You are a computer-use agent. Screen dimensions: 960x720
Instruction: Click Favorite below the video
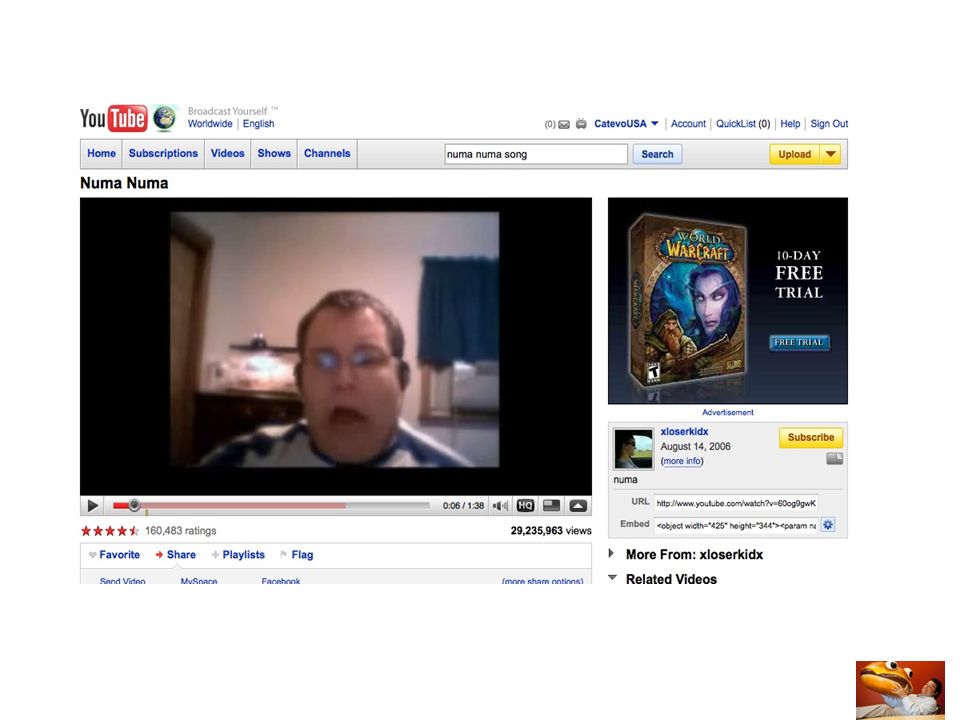click(114, 555)
